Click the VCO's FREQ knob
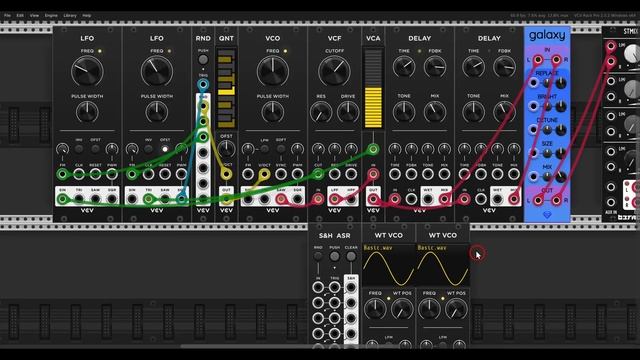The width and height of the screenshot is (640, 360). click(273, 71)
